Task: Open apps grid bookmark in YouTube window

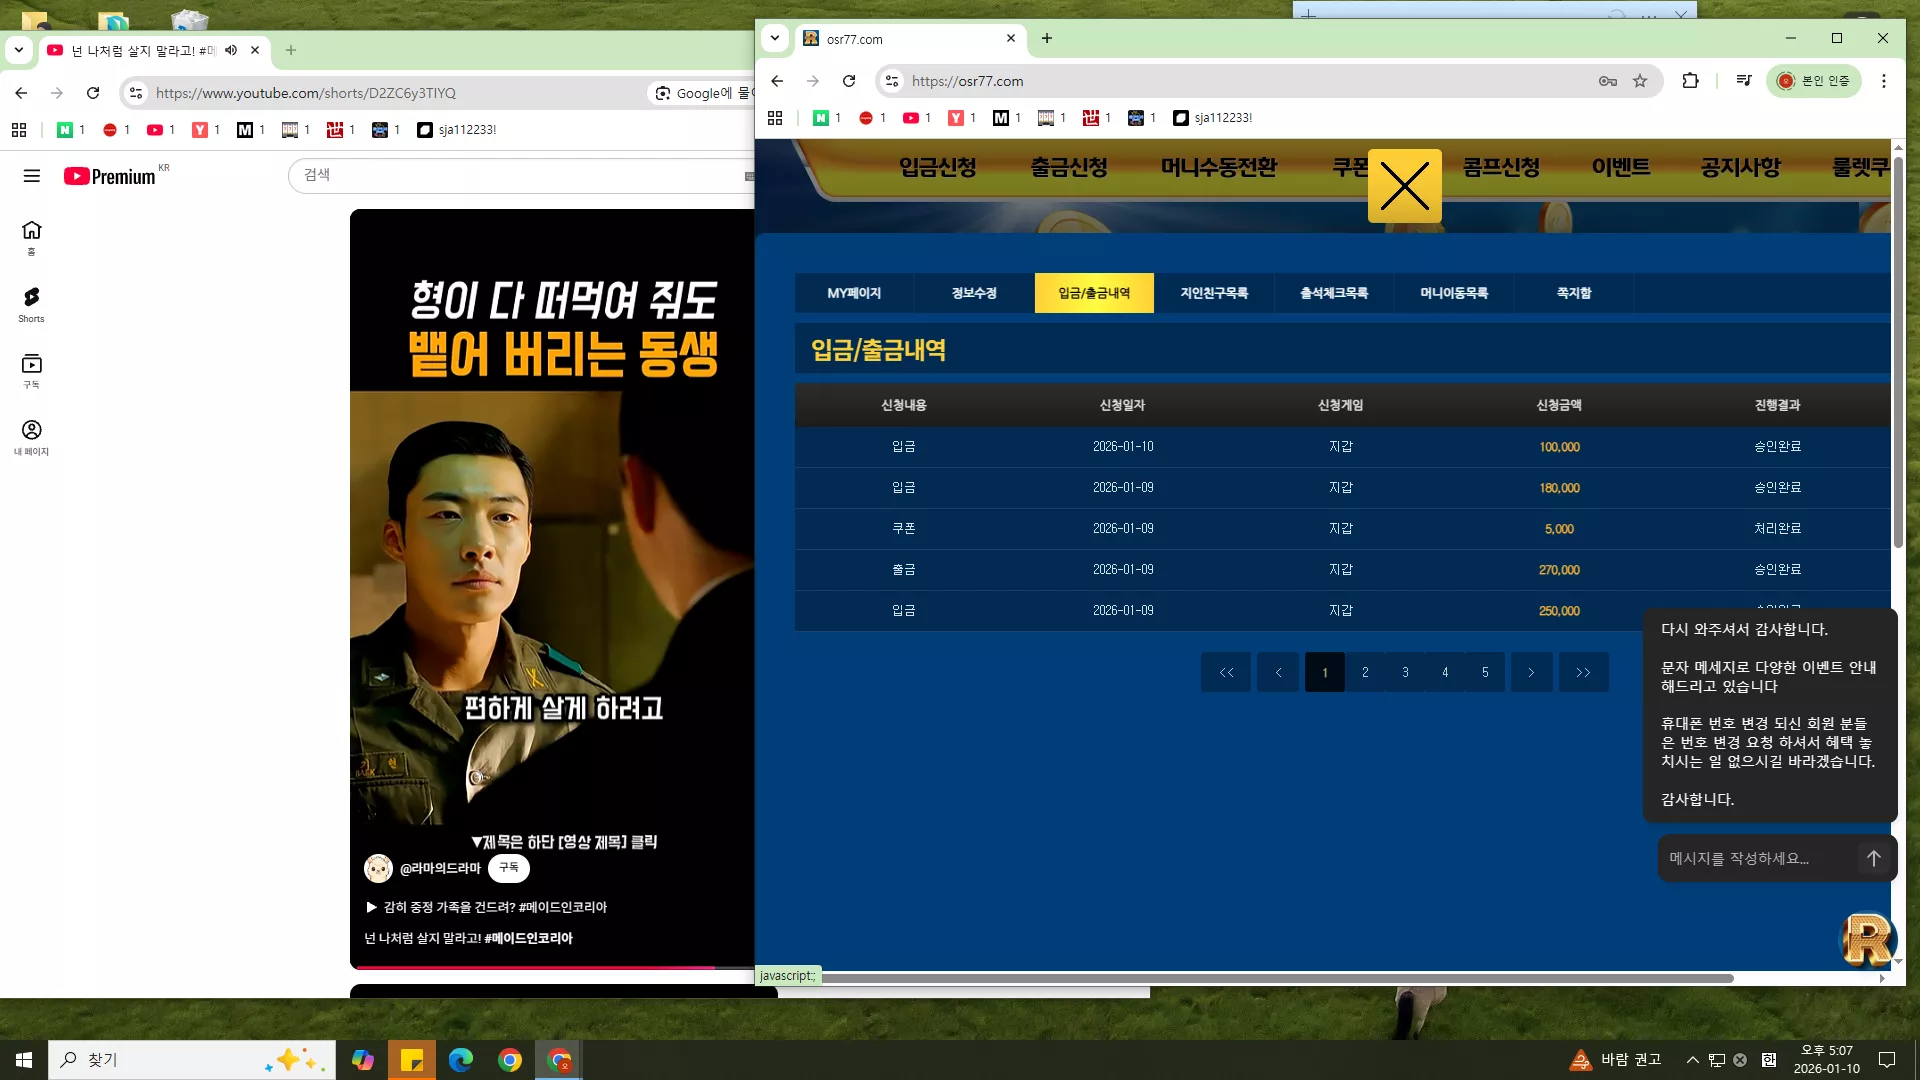Action: (19, 130)
